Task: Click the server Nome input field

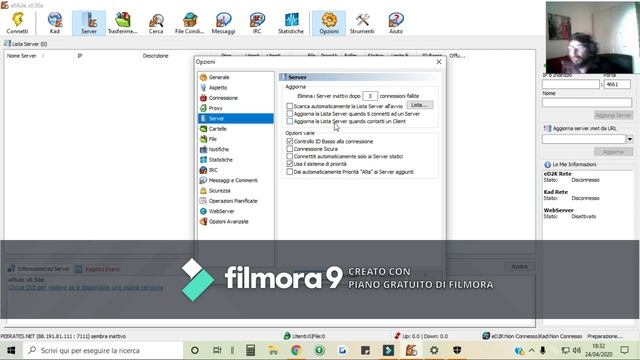Action: [x=587, y=102]
